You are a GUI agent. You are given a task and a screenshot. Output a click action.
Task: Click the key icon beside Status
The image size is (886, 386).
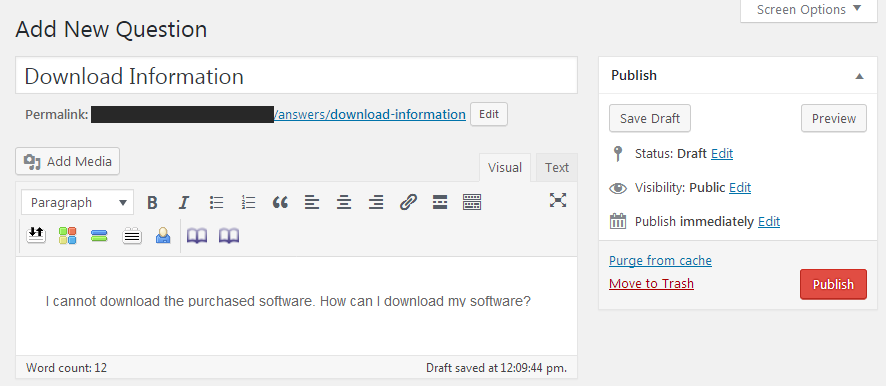coord(618,154)
